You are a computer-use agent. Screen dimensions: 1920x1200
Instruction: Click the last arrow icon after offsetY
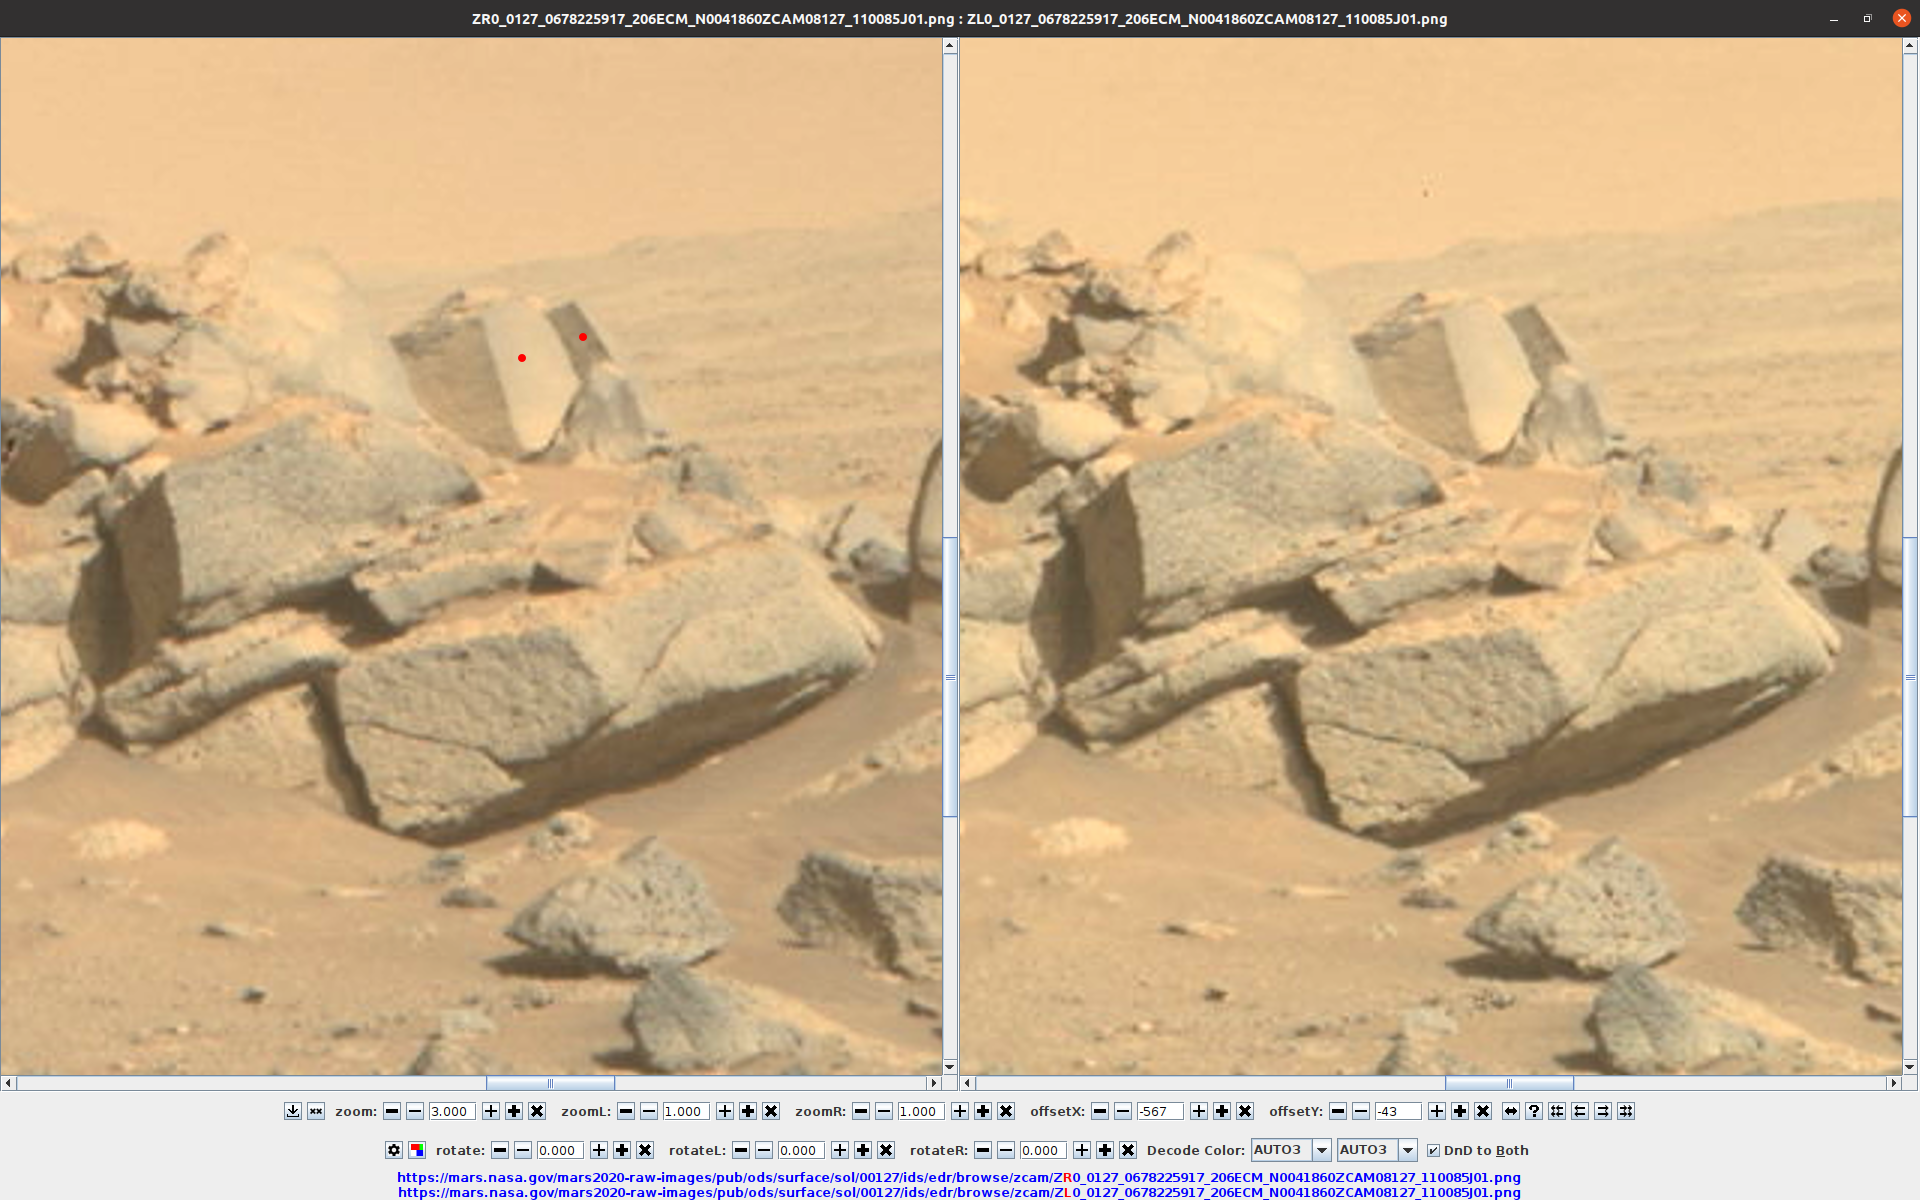[1626, 1111]
